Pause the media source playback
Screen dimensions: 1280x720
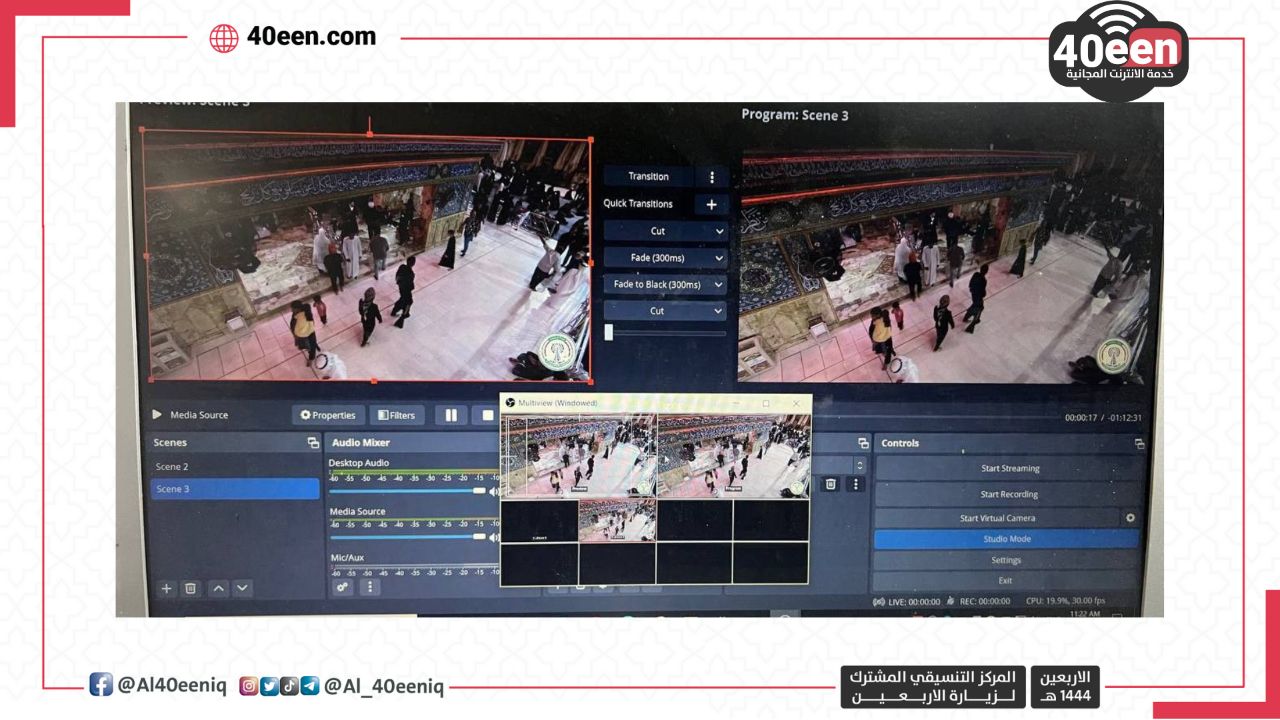(x=451, y=415)
